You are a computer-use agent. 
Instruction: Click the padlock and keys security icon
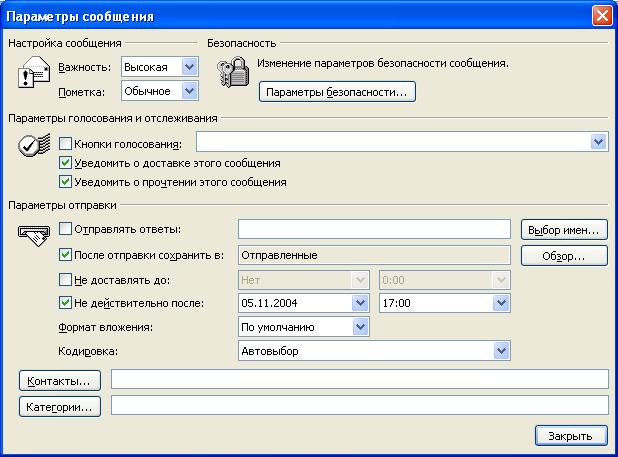click(x=233, y=72)
